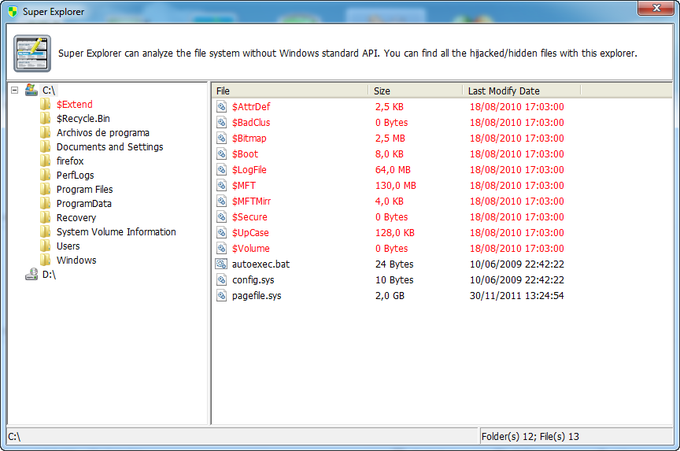Sort by Last Modify Date column header
This screenshot has width=680, height=451.
(x=522, y=91)
